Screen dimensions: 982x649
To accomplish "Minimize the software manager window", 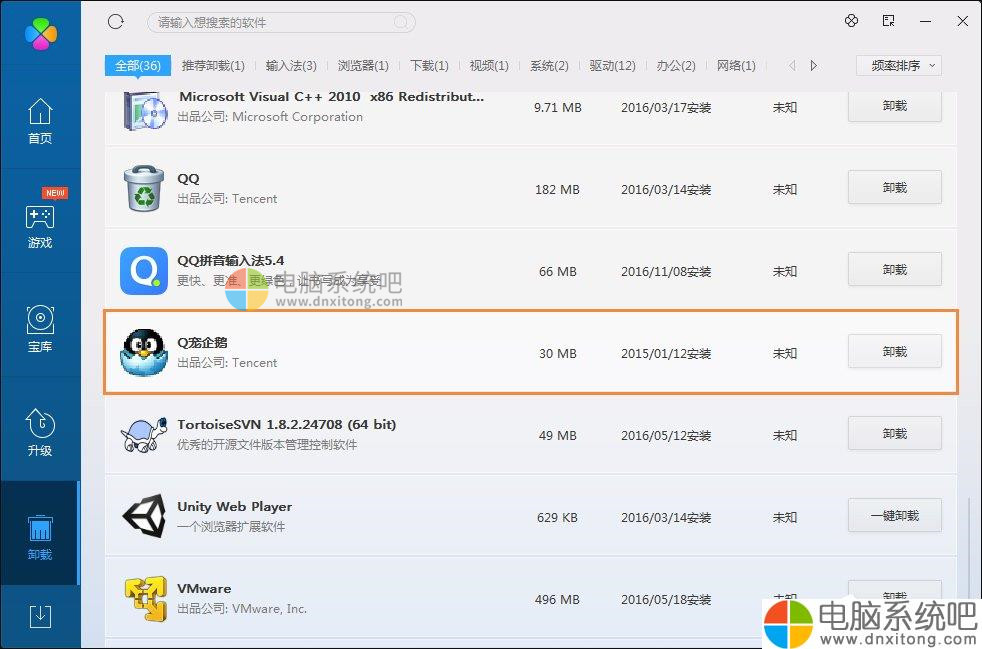I will [925, 21].
